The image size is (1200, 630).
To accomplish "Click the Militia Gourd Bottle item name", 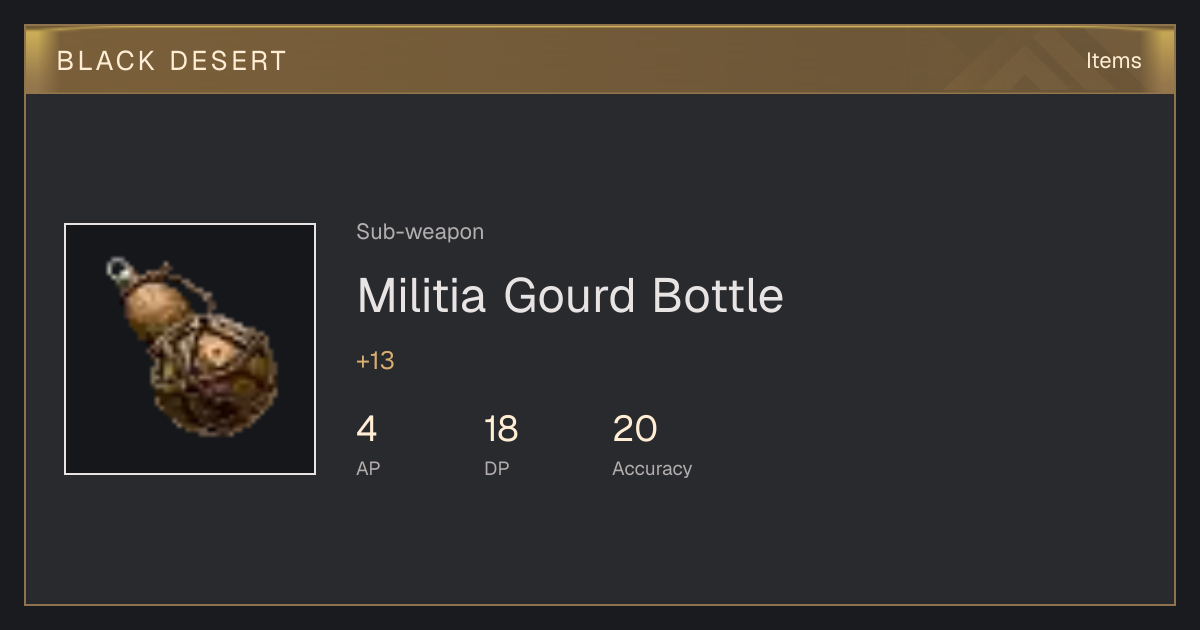I will coord(570,296).
